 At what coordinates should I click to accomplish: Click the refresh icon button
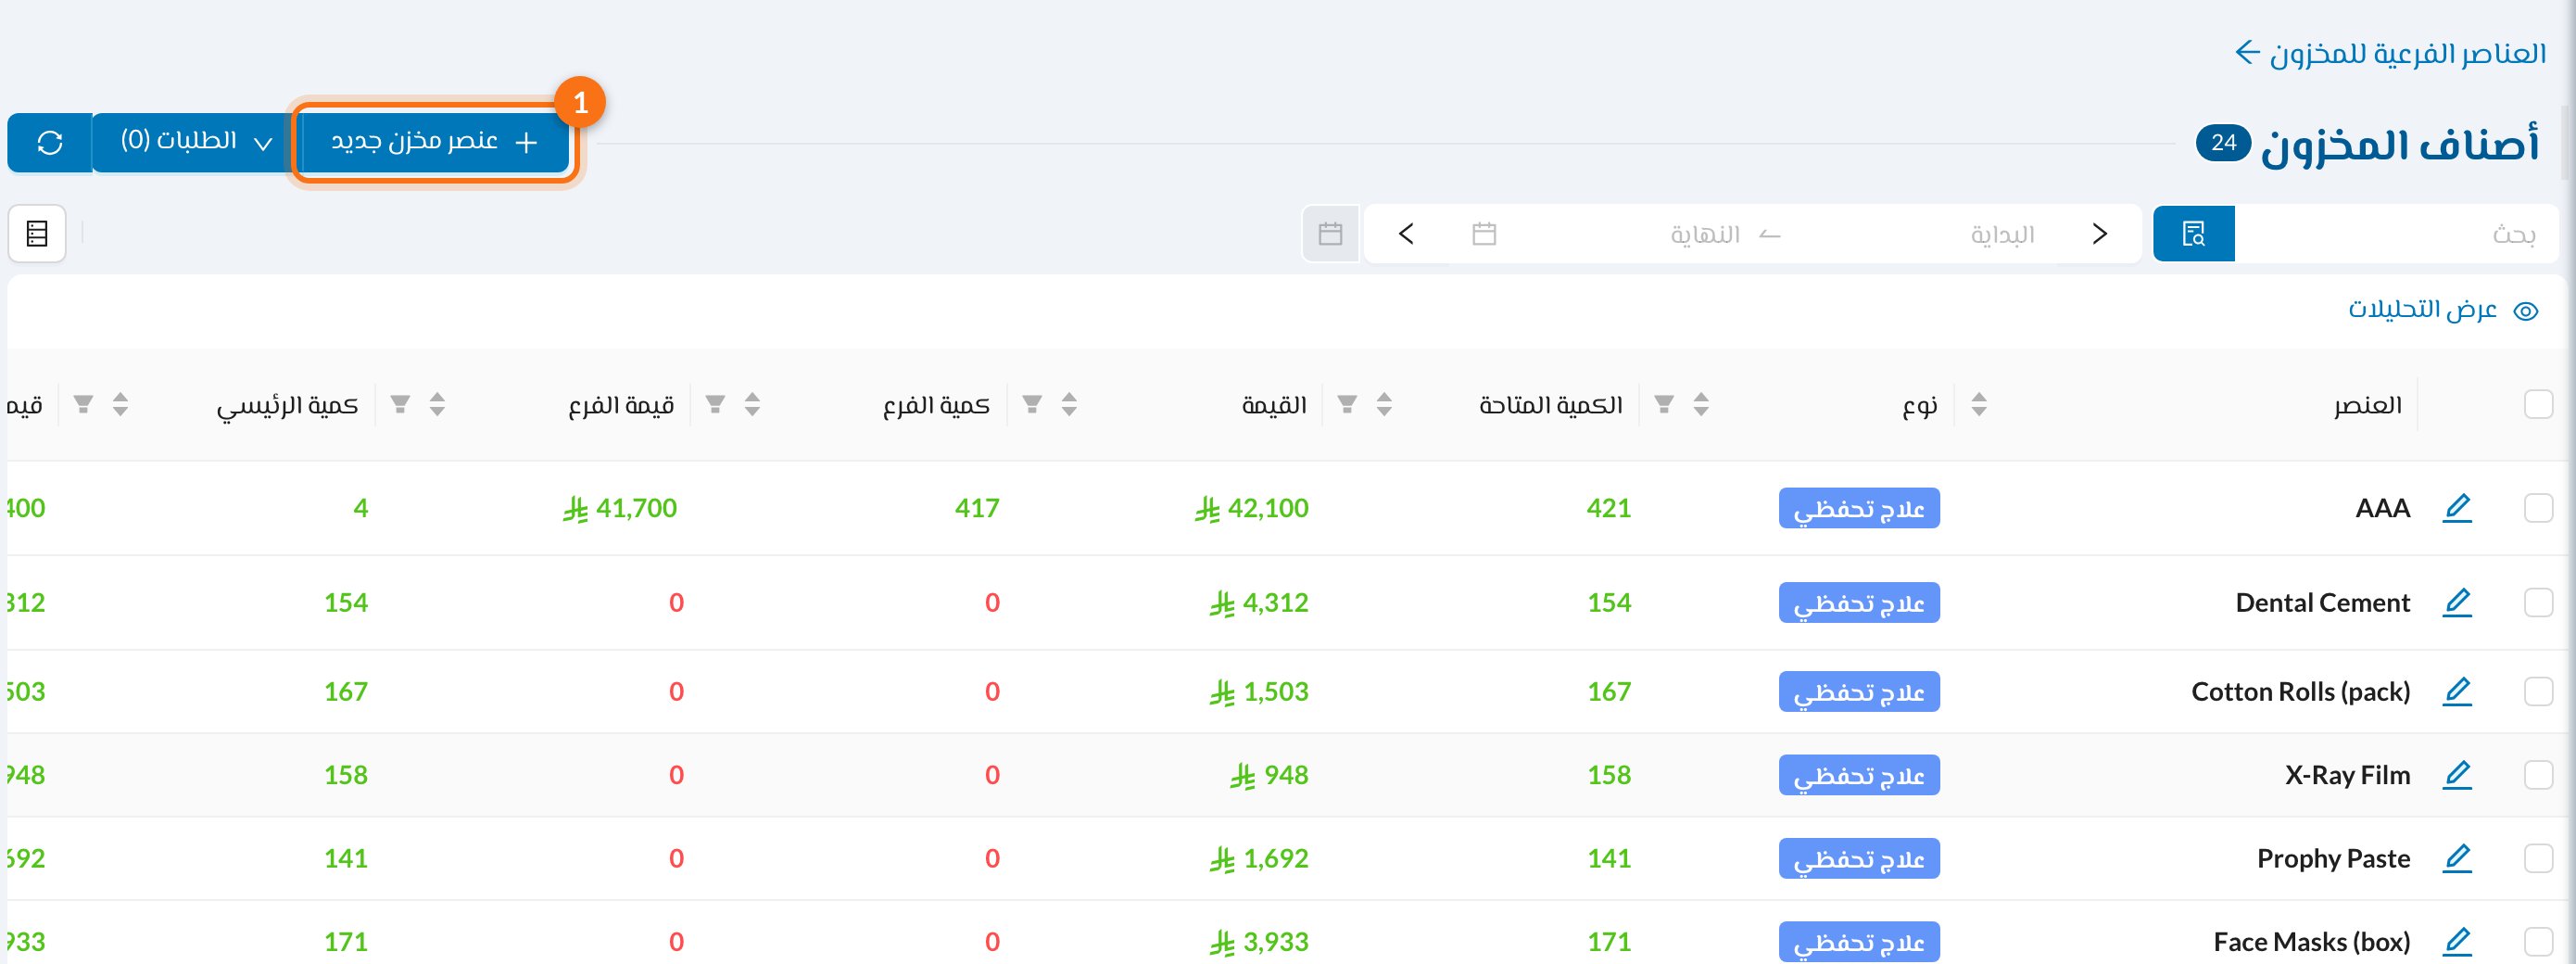point(50,143)
